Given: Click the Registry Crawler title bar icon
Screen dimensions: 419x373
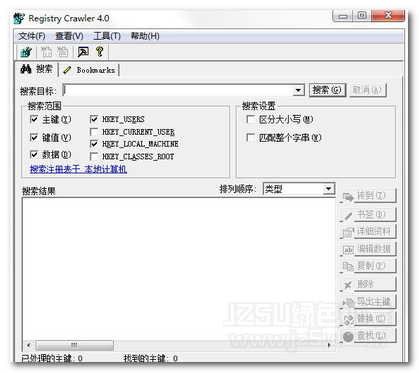Looking at the screenshot, I should coord(19,18).
